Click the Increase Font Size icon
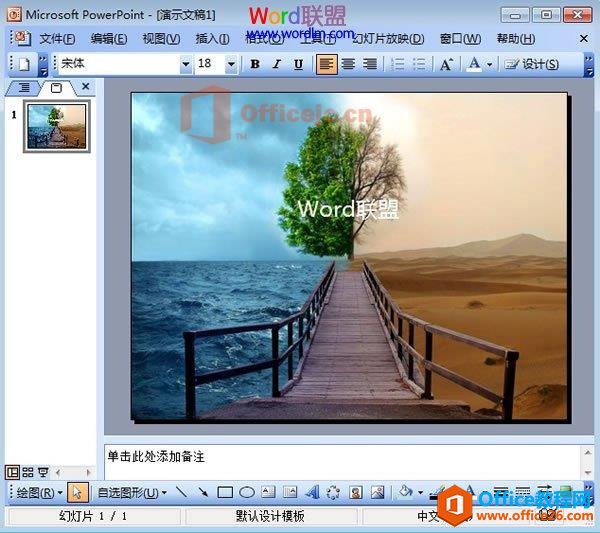 pyautogui.click(x=446, y=64)
